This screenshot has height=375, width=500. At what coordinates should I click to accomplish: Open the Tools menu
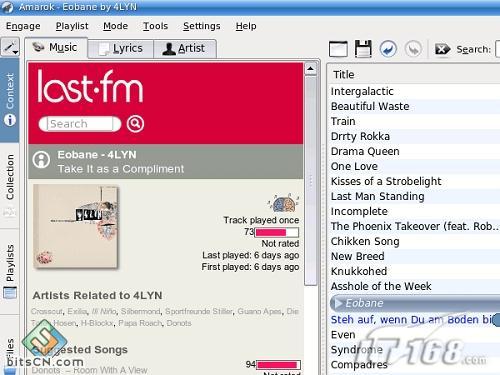coord(155,26)
